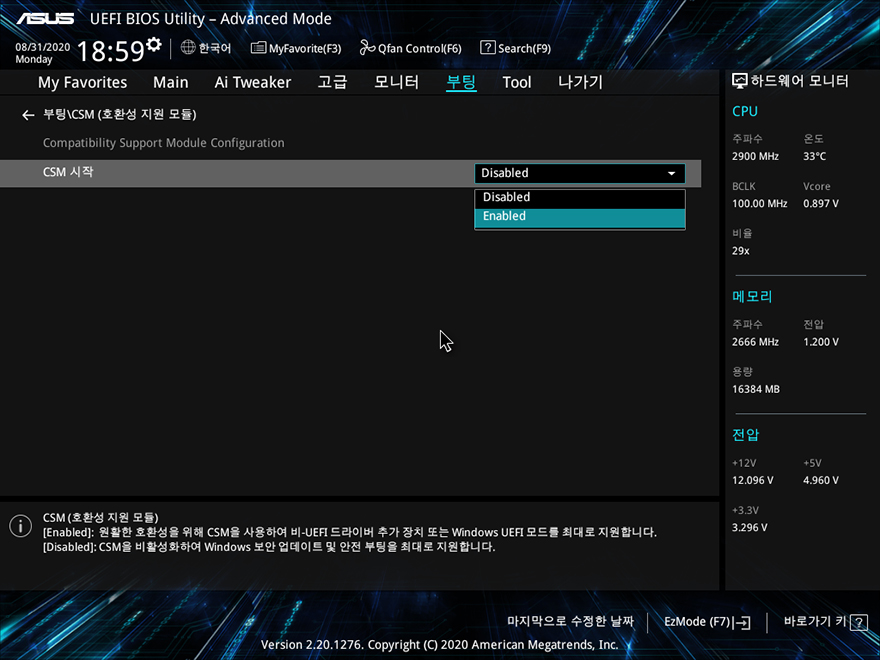The height and width of the screenshot is (660, 880).
Task: Click the 0.897 V Vcore value
Action: pos(821,204)
